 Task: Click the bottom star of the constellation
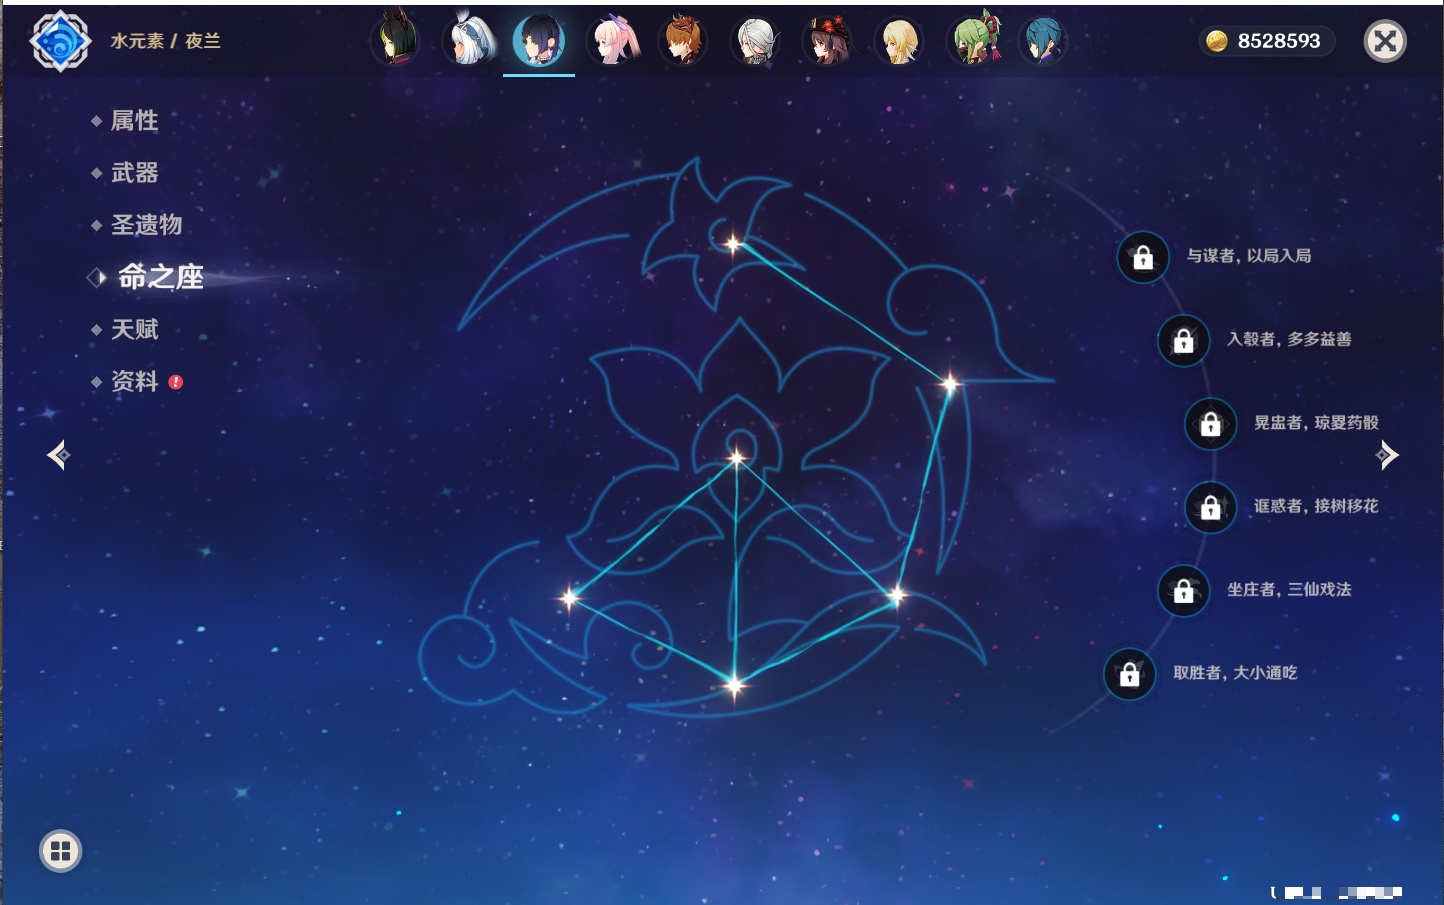point(734,685)
